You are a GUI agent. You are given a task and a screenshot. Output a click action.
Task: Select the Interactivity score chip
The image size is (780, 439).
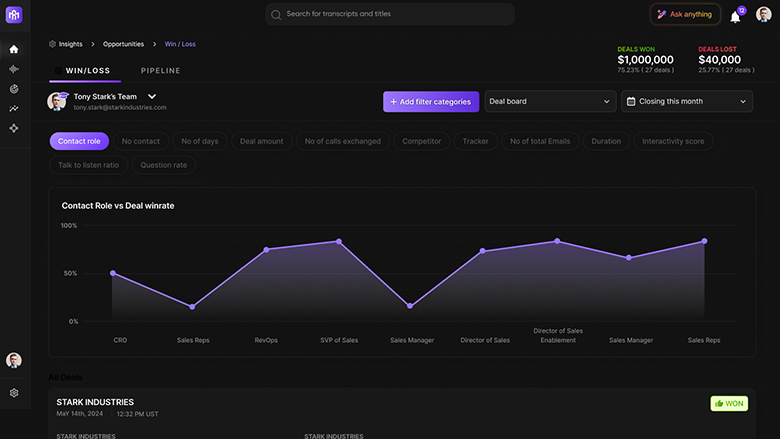[x=673, y=141]
